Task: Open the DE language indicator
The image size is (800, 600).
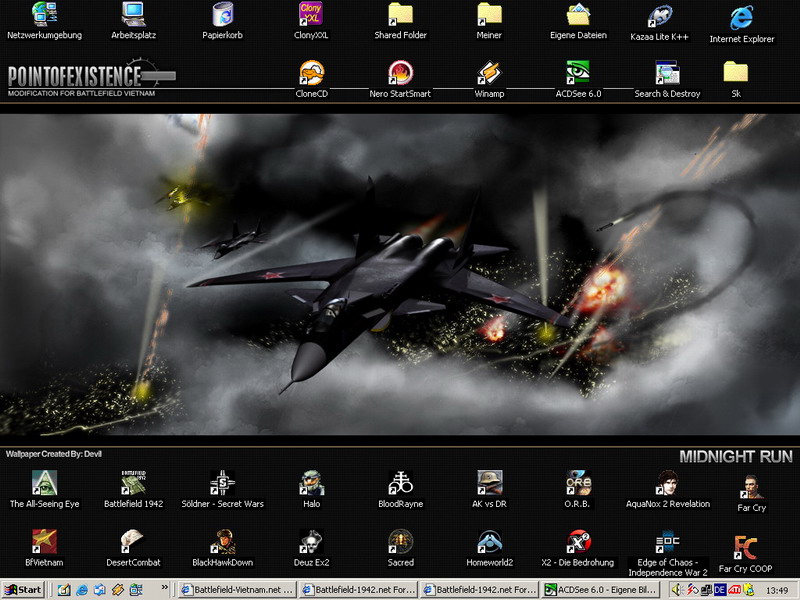Action: click(x=720, y=590)
